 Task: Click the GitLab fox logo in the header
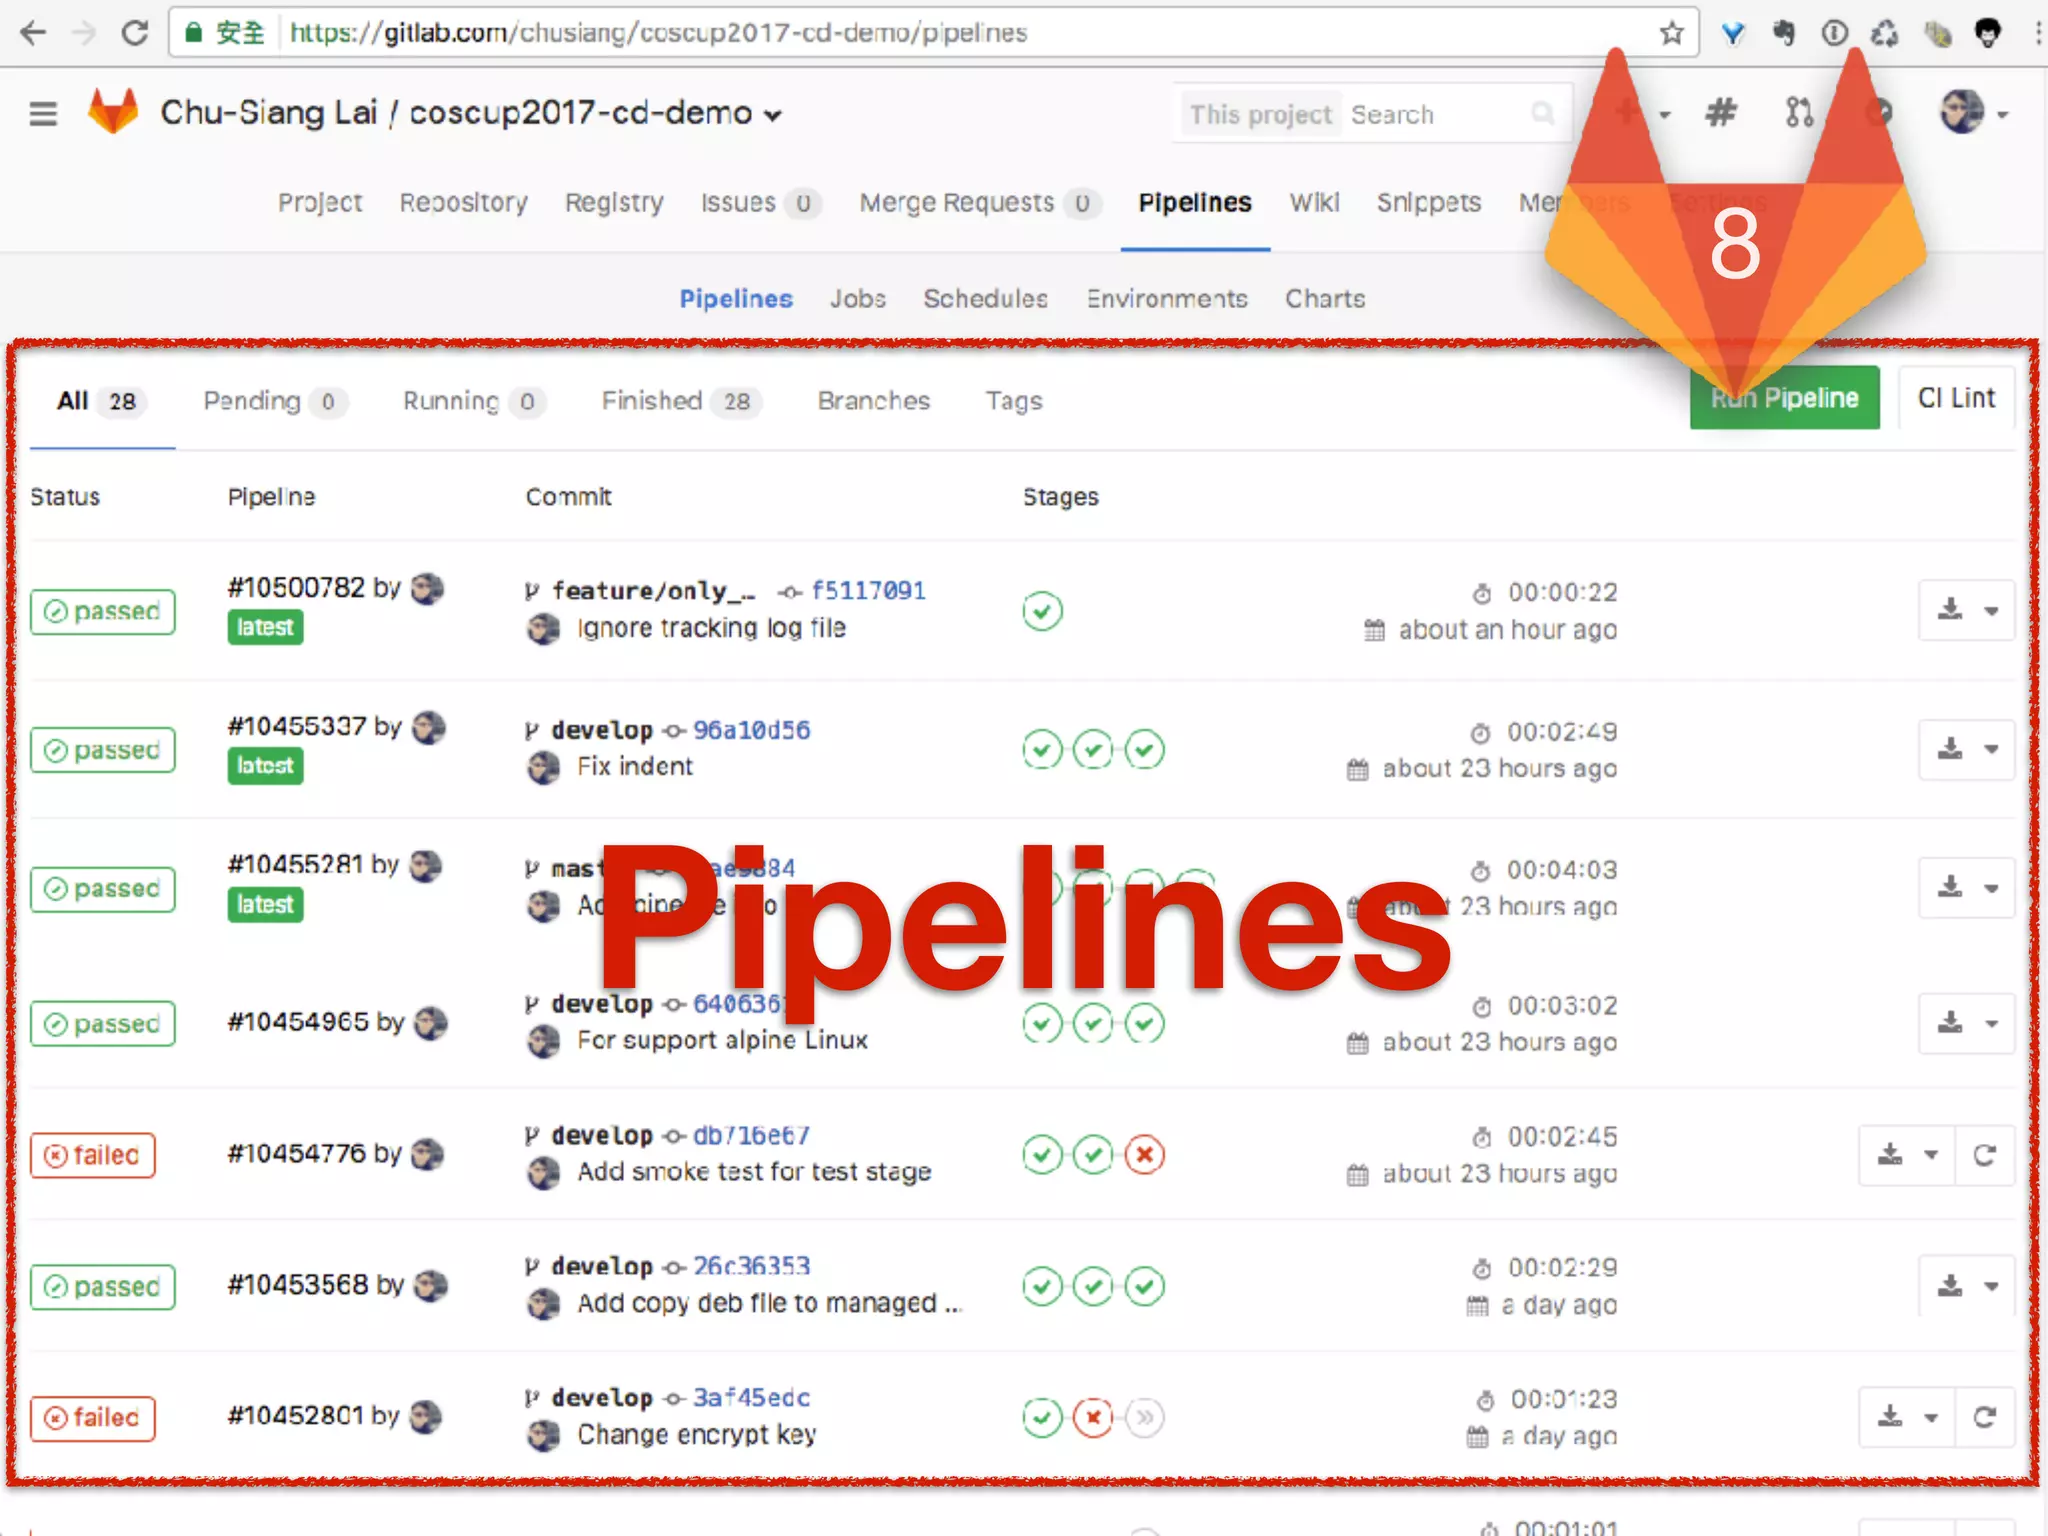coord(113,111)
